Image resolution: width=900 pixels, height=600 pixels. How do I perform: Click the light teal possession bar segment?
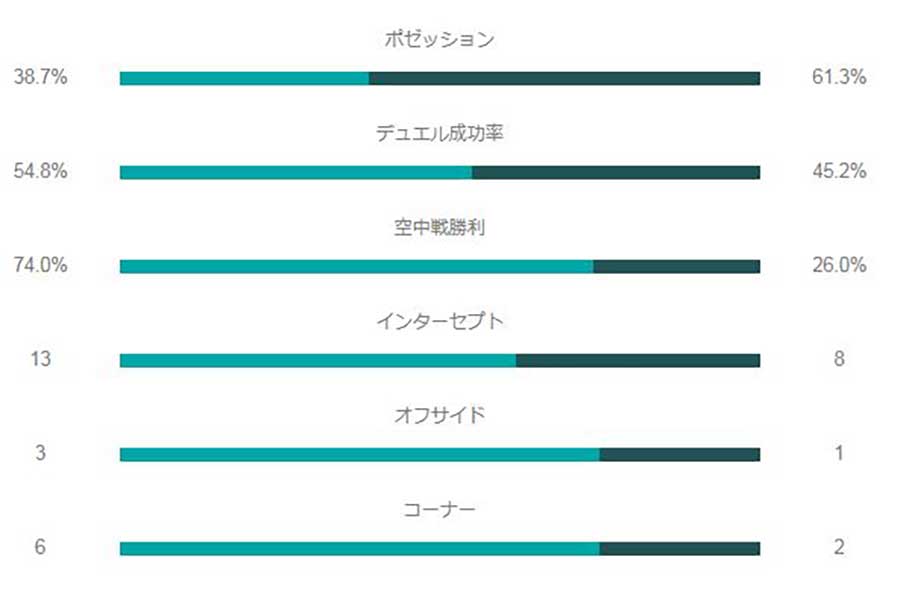[244, 79]
